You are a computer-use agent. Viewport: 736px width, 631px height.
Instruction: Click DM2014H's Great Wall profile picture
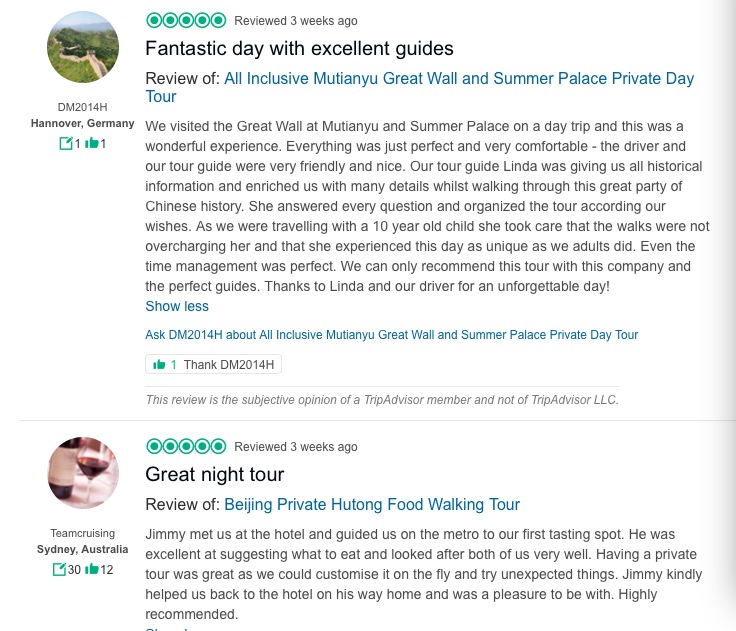pyautogui.click(x=83, y=47)
